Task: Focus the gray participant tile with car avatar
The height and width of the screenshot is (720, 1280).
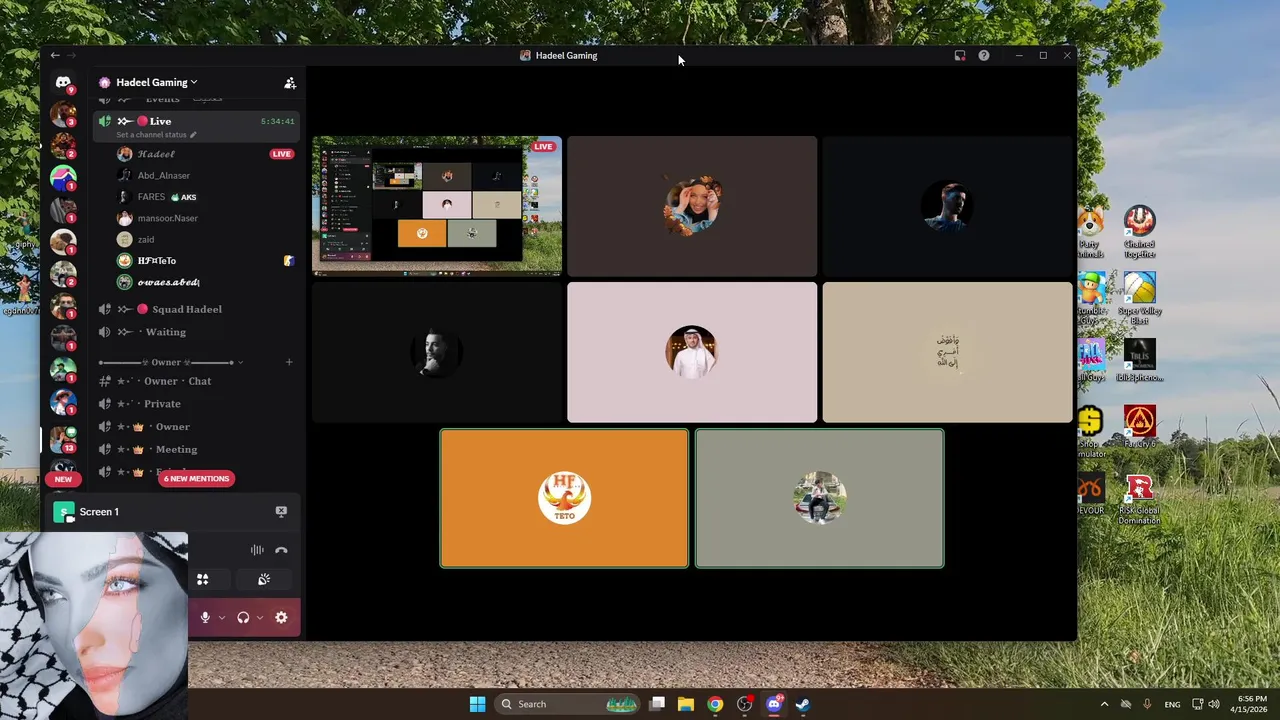Action: coord(819,498)
